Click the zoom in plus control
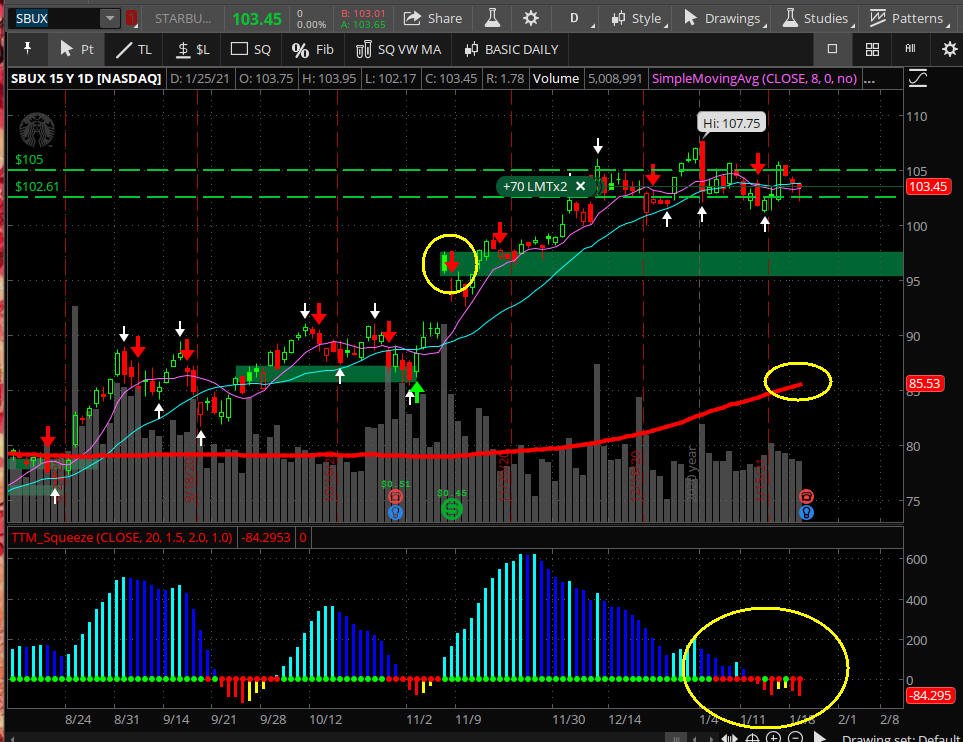963x742 pixels. [773, 737]
